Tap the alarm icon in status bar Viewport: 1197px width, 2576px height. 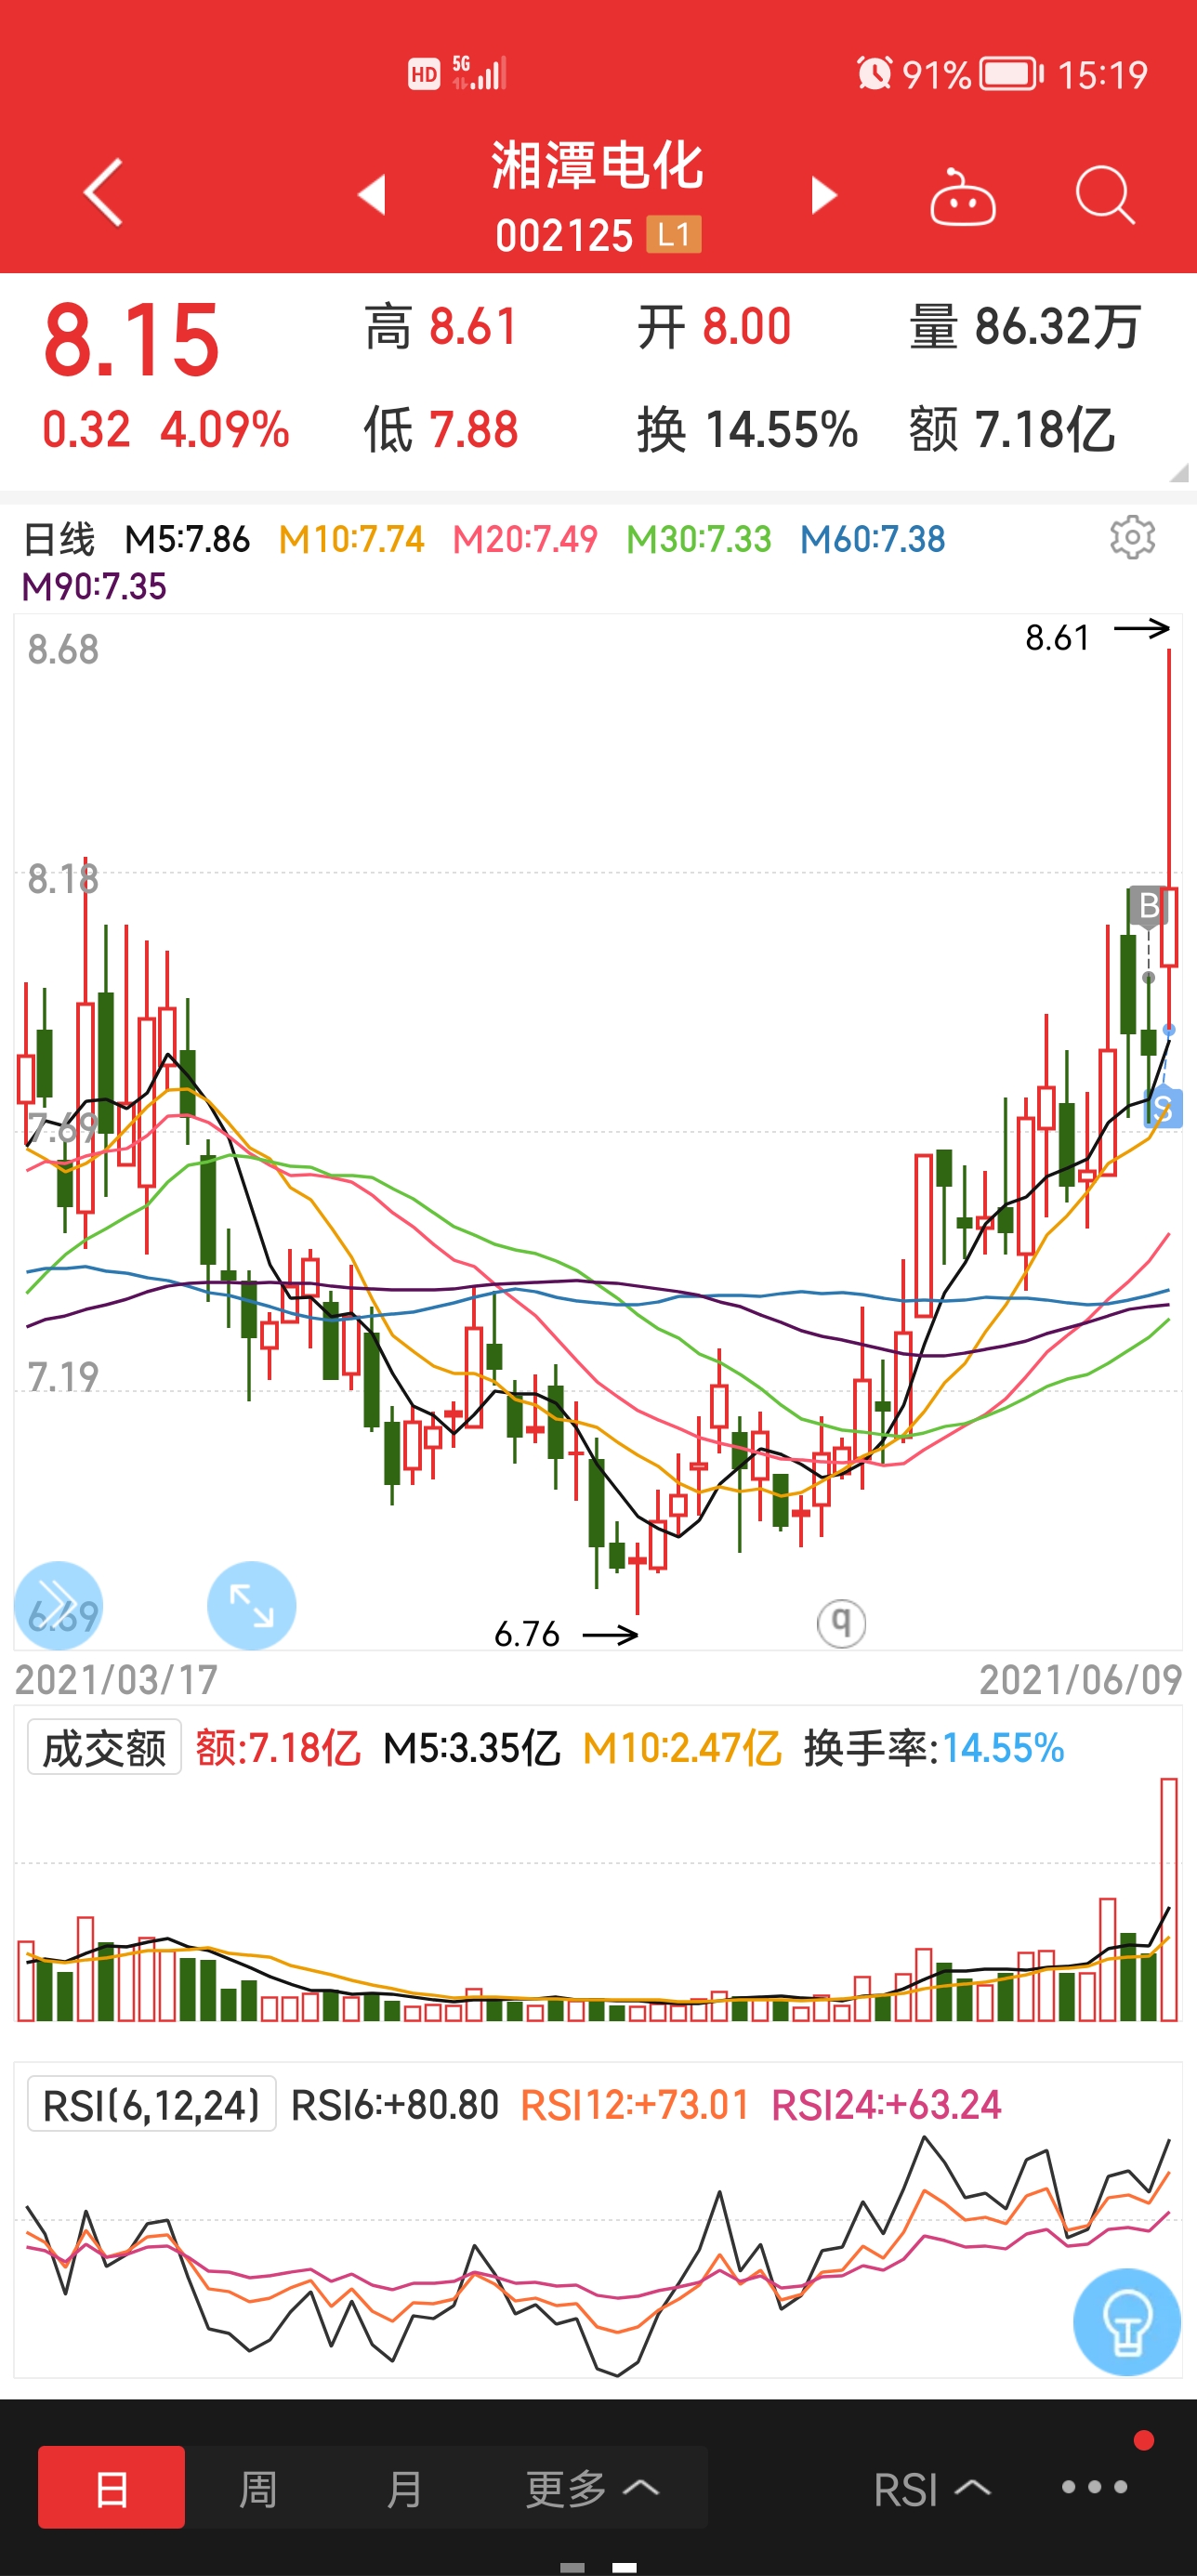click(874, 73)
